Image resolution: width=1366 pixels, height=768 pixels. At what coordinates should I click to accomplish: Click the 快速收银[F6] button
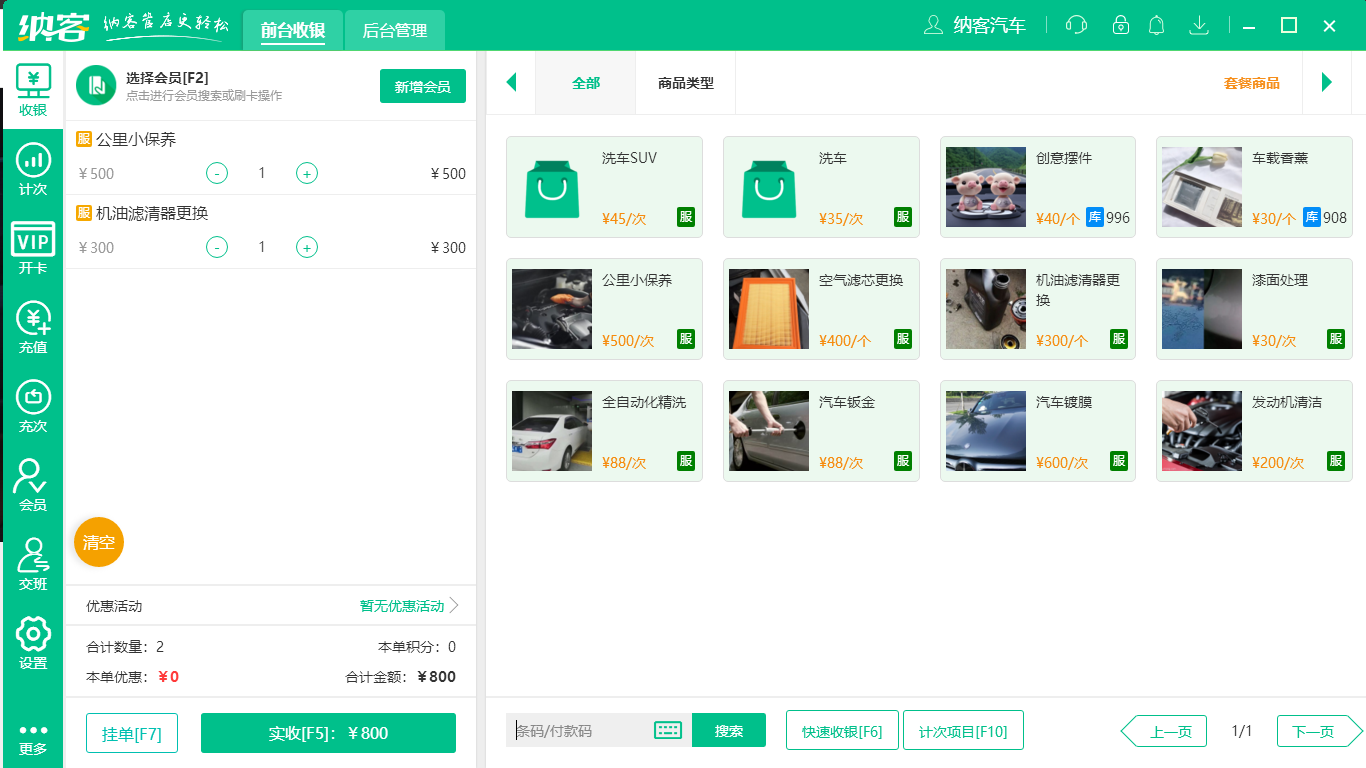tap(842, 730)
